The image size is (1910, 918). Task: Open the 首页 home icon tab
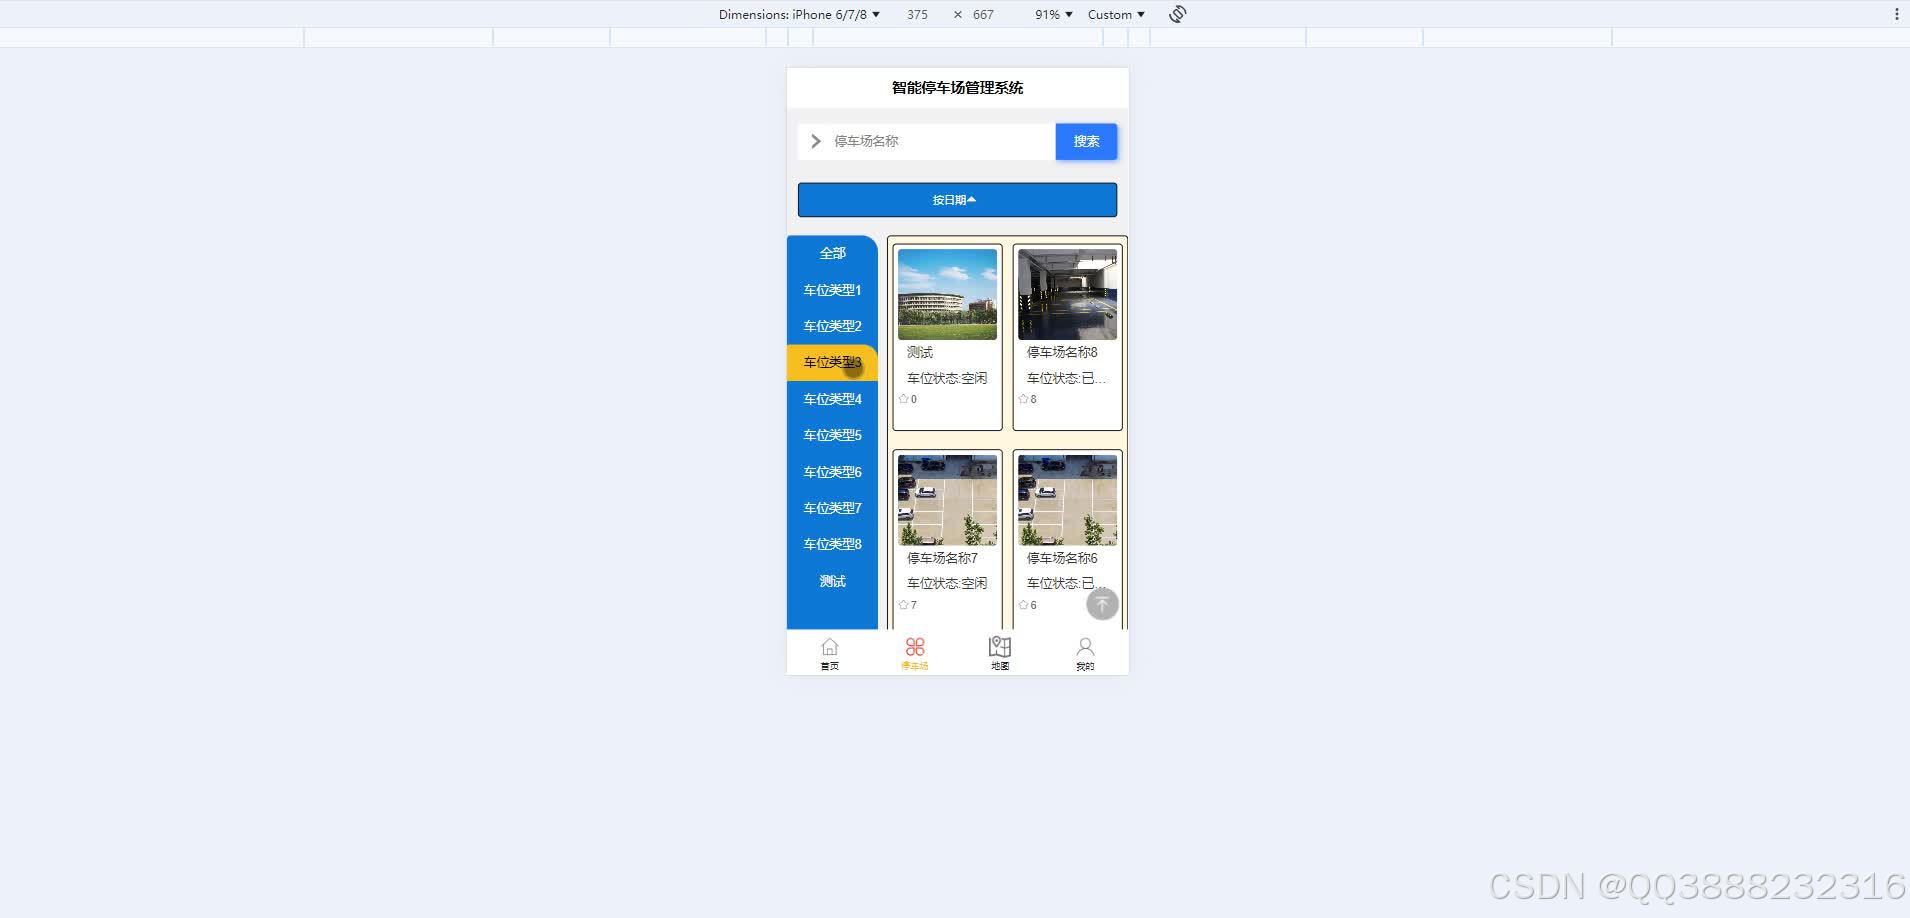pos(829,653)
